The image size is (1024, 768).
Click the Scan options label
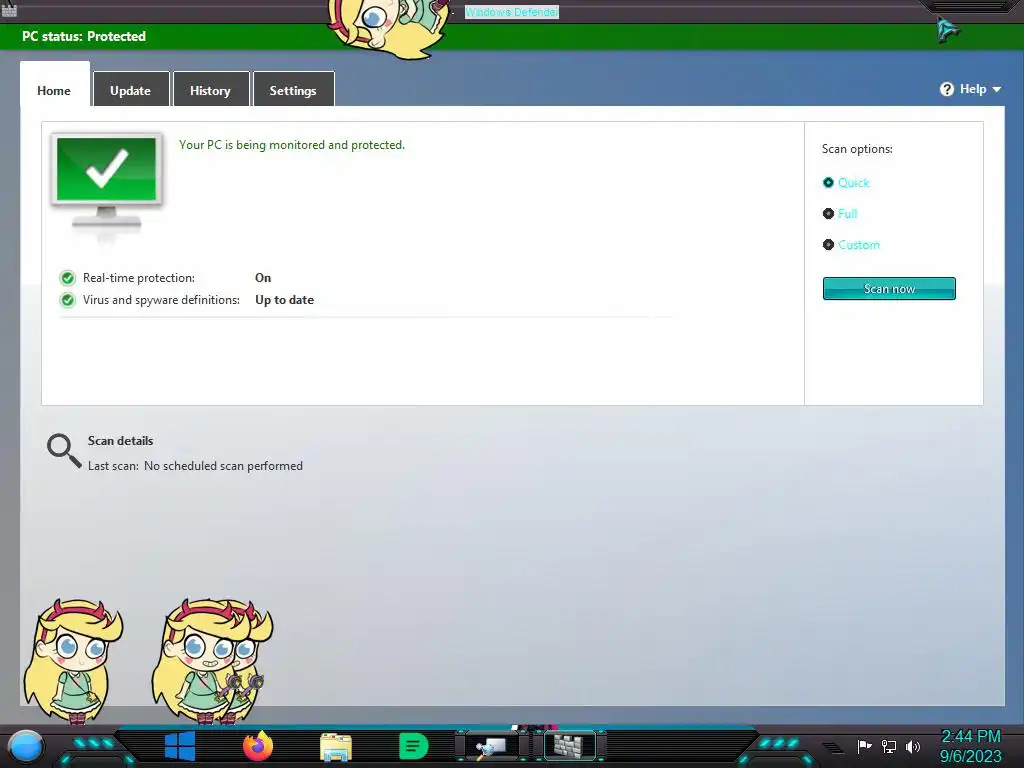[x=857, y=149]
